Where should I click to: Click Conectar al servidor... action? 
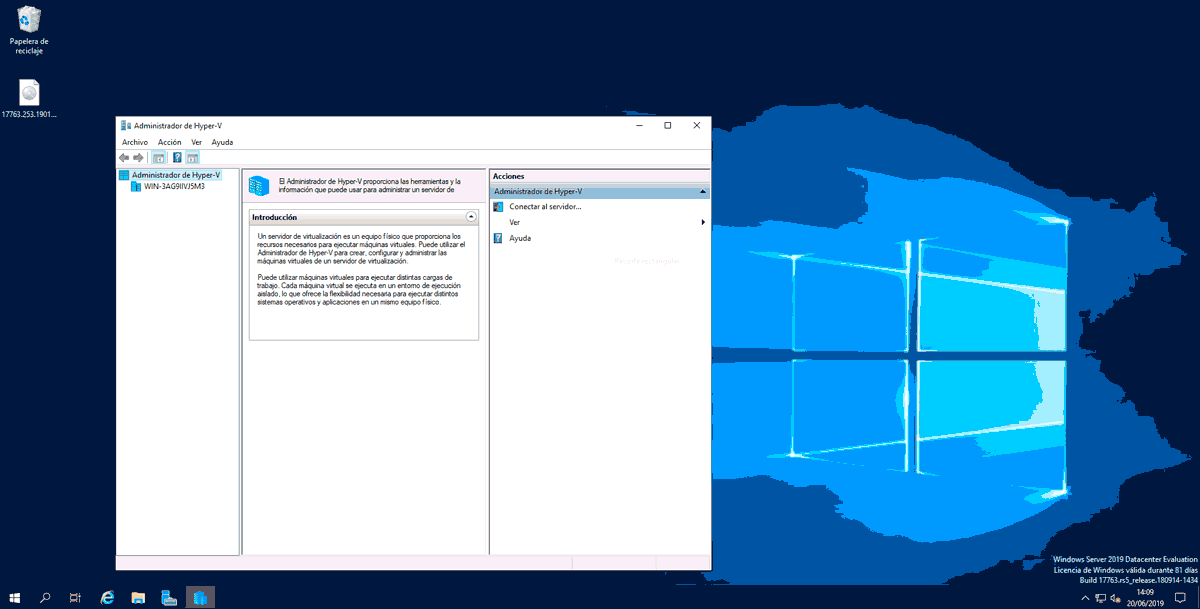point(545,207)
